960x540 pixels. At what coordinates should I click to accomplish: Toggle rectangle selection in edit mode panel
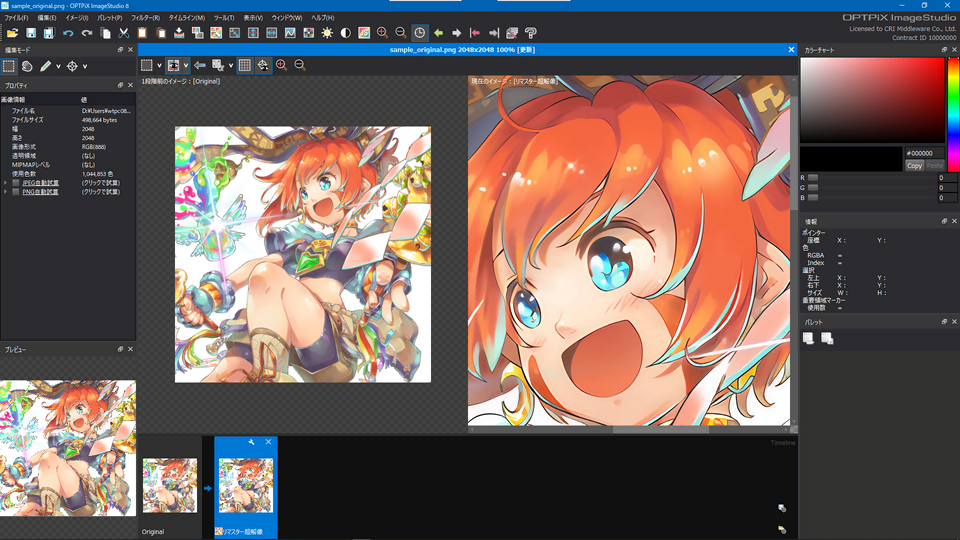(9, 66)
